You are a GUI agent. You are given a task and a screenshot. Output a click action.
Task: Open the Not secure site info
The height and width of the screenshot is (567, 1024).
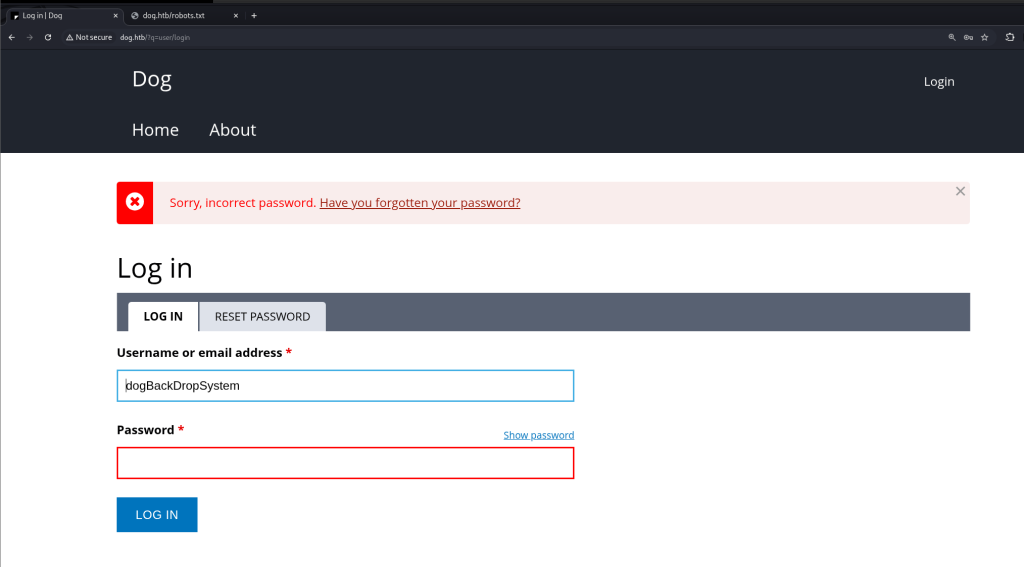point(89,37)
